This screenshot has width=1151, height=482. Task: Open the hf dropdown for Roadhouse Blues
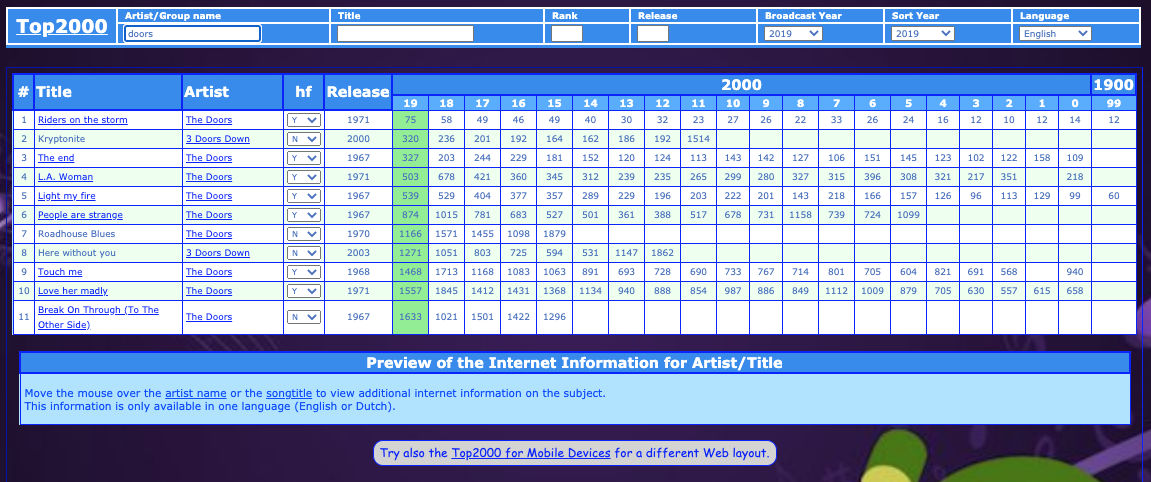[303, 235]
